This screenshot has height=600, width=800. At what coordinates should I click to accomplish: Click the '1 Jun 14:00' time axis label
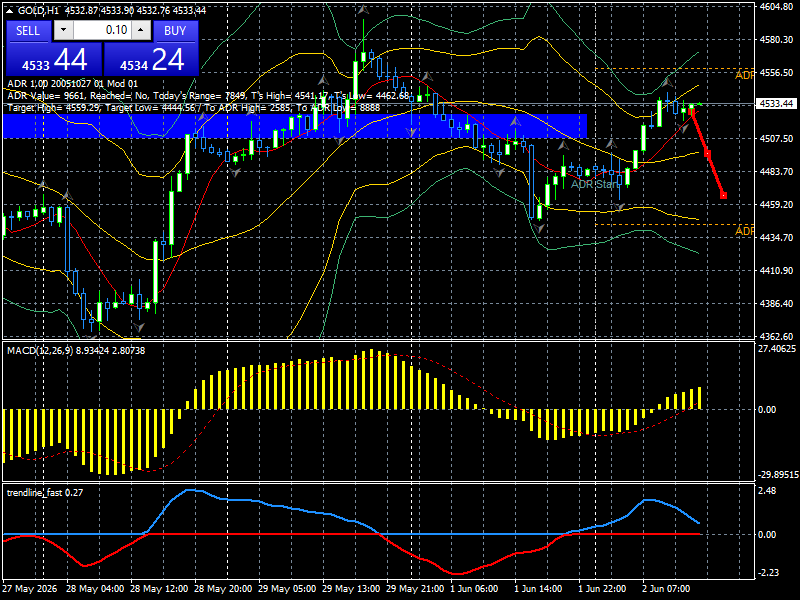tap(538, 588)
